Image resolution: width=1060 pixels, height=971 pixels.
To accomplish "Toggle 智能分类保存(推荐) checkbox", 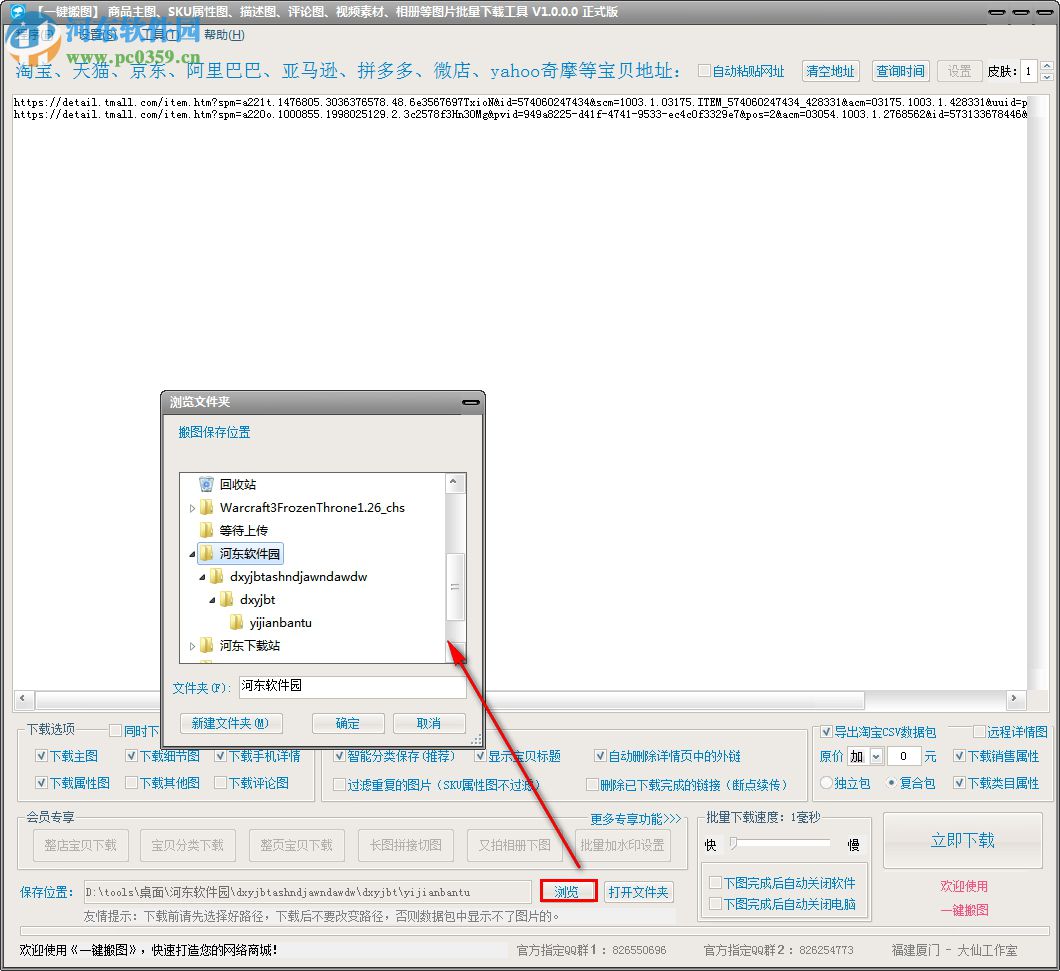I will click(339, 756).
